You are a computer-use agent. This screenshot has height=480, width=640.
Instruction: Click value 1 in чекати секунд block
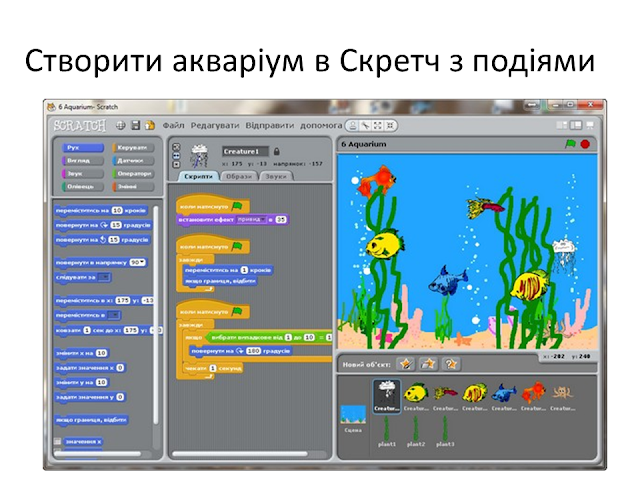213,368
